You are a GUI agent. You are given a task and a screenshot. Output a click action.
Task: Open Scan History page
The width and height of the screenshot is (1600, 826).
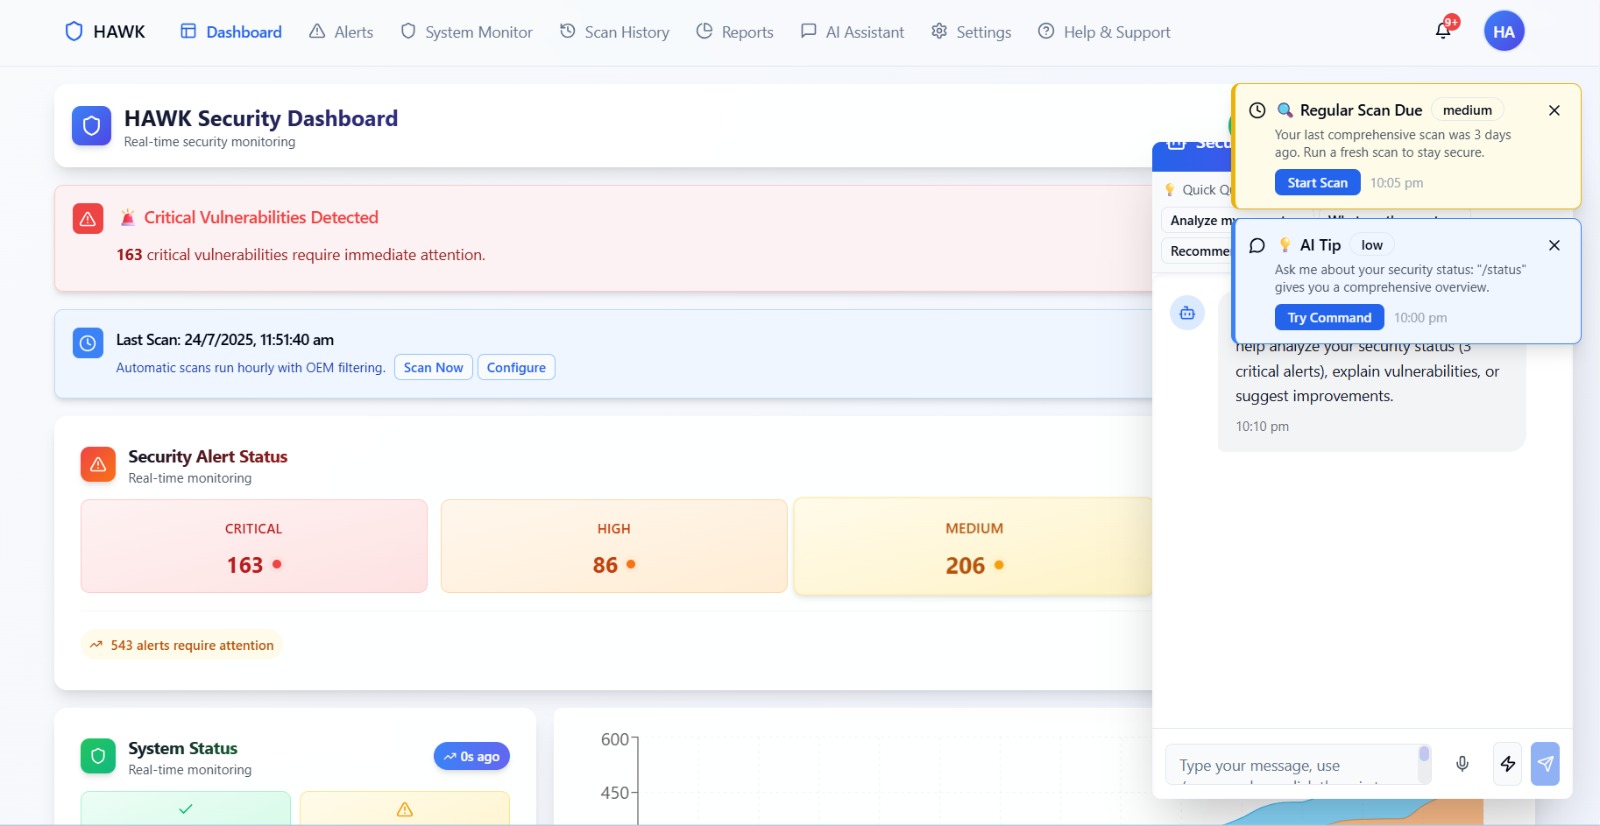[614, 32]
